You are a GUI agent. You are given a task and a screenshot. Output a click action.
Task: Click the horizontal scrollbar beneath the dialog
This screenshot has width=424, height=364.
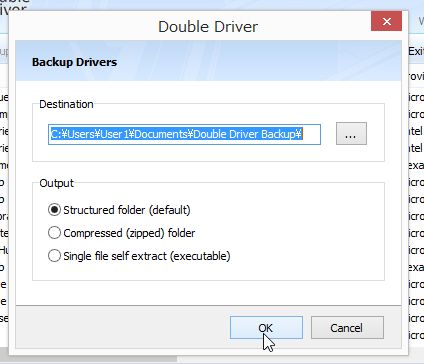coord(88,360)
